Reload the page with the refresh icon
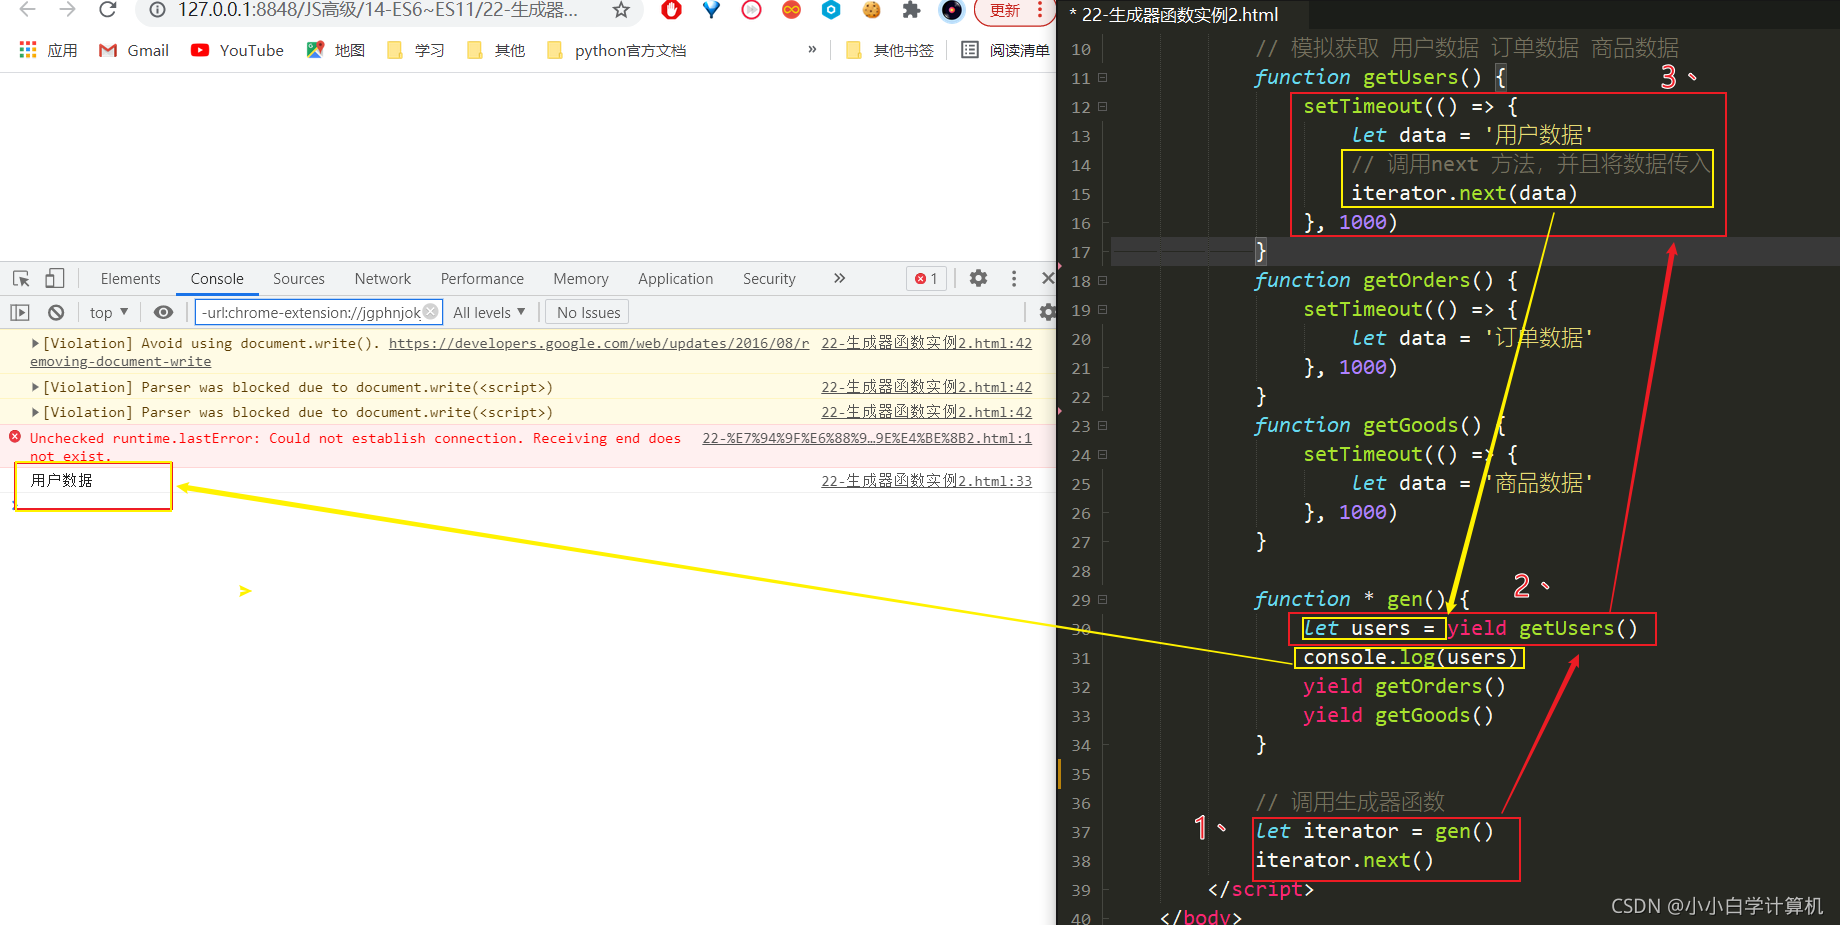This screenshot has height=925, width=1840. (x=108, y=10)
